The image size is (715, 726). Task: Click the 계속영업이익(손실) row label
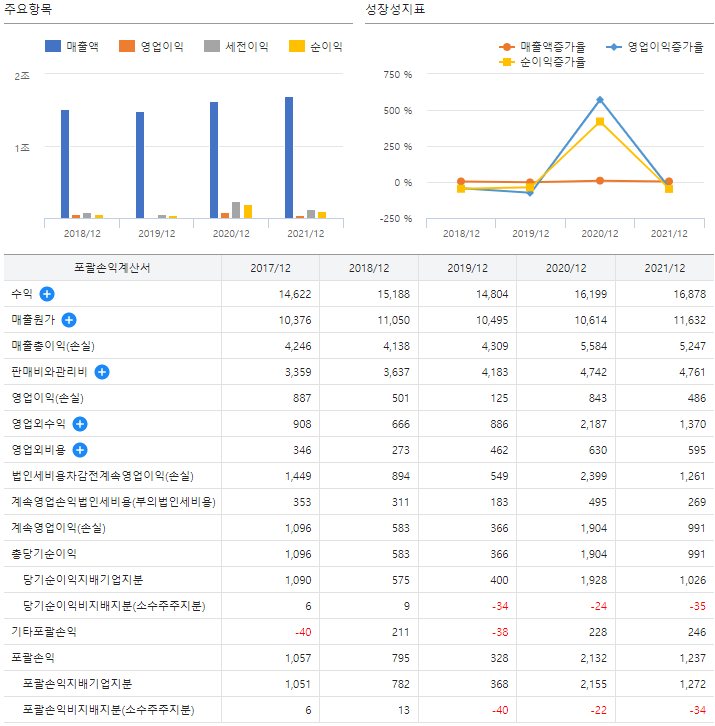58,527
